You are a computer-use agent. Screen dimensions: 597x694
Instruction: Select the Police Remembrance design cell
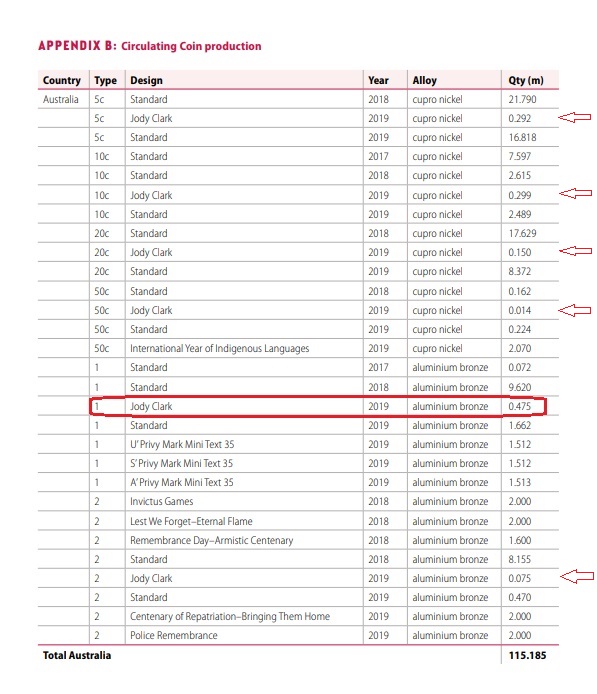173,636
